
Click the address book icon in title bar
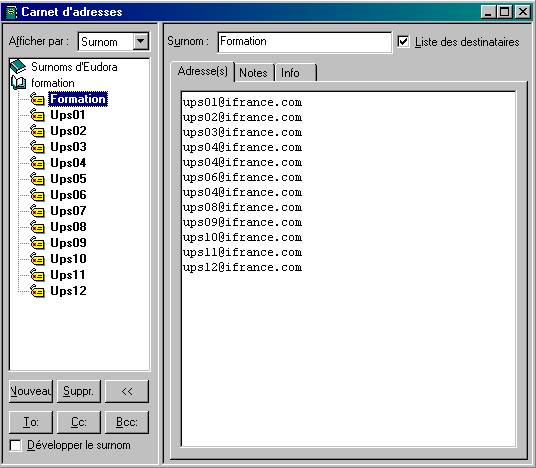(x=11, y=12)
